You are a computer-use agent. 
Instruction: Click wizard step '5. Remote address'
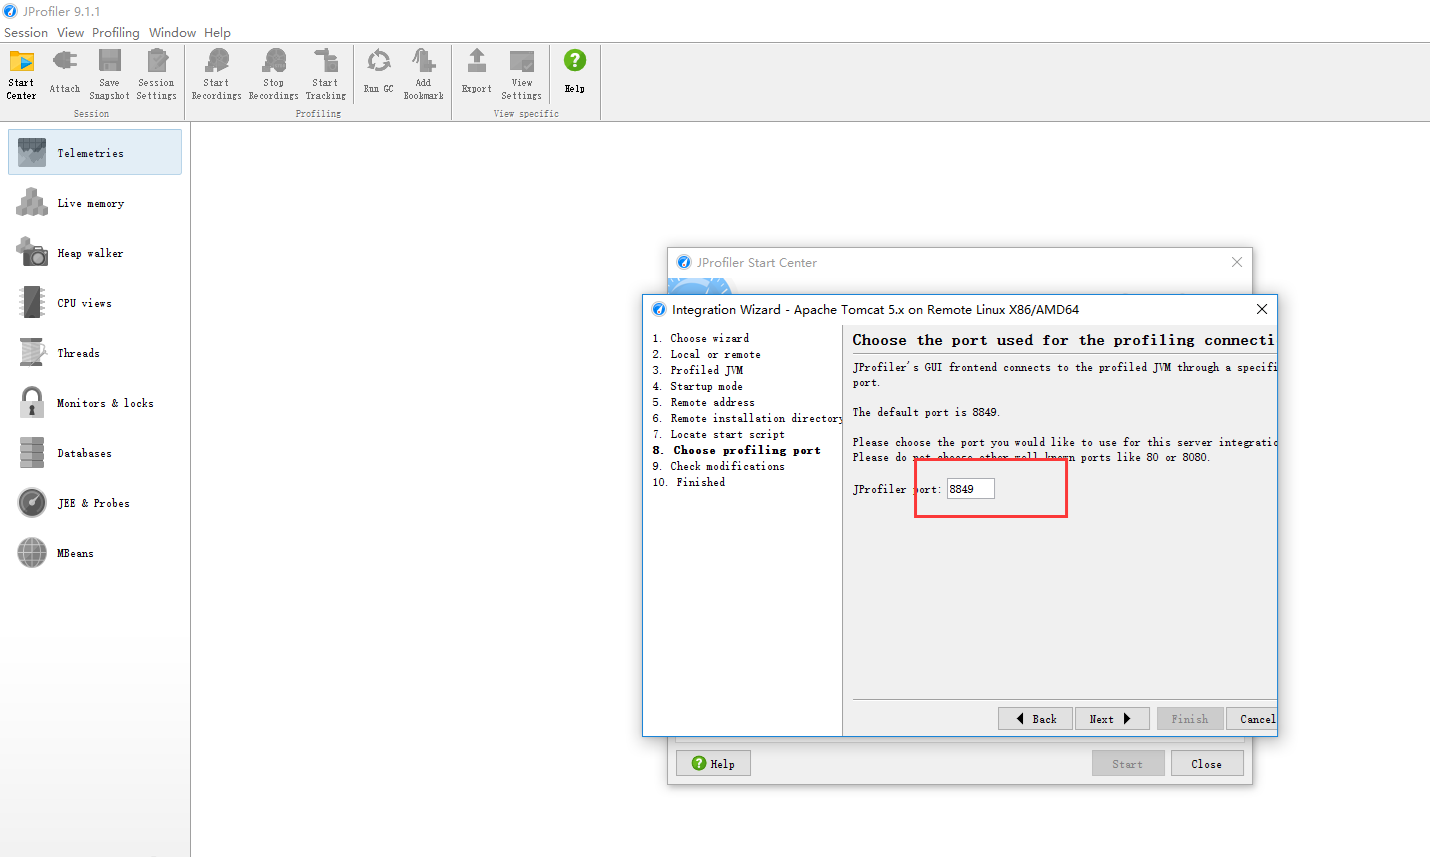[x=704, y=402]
